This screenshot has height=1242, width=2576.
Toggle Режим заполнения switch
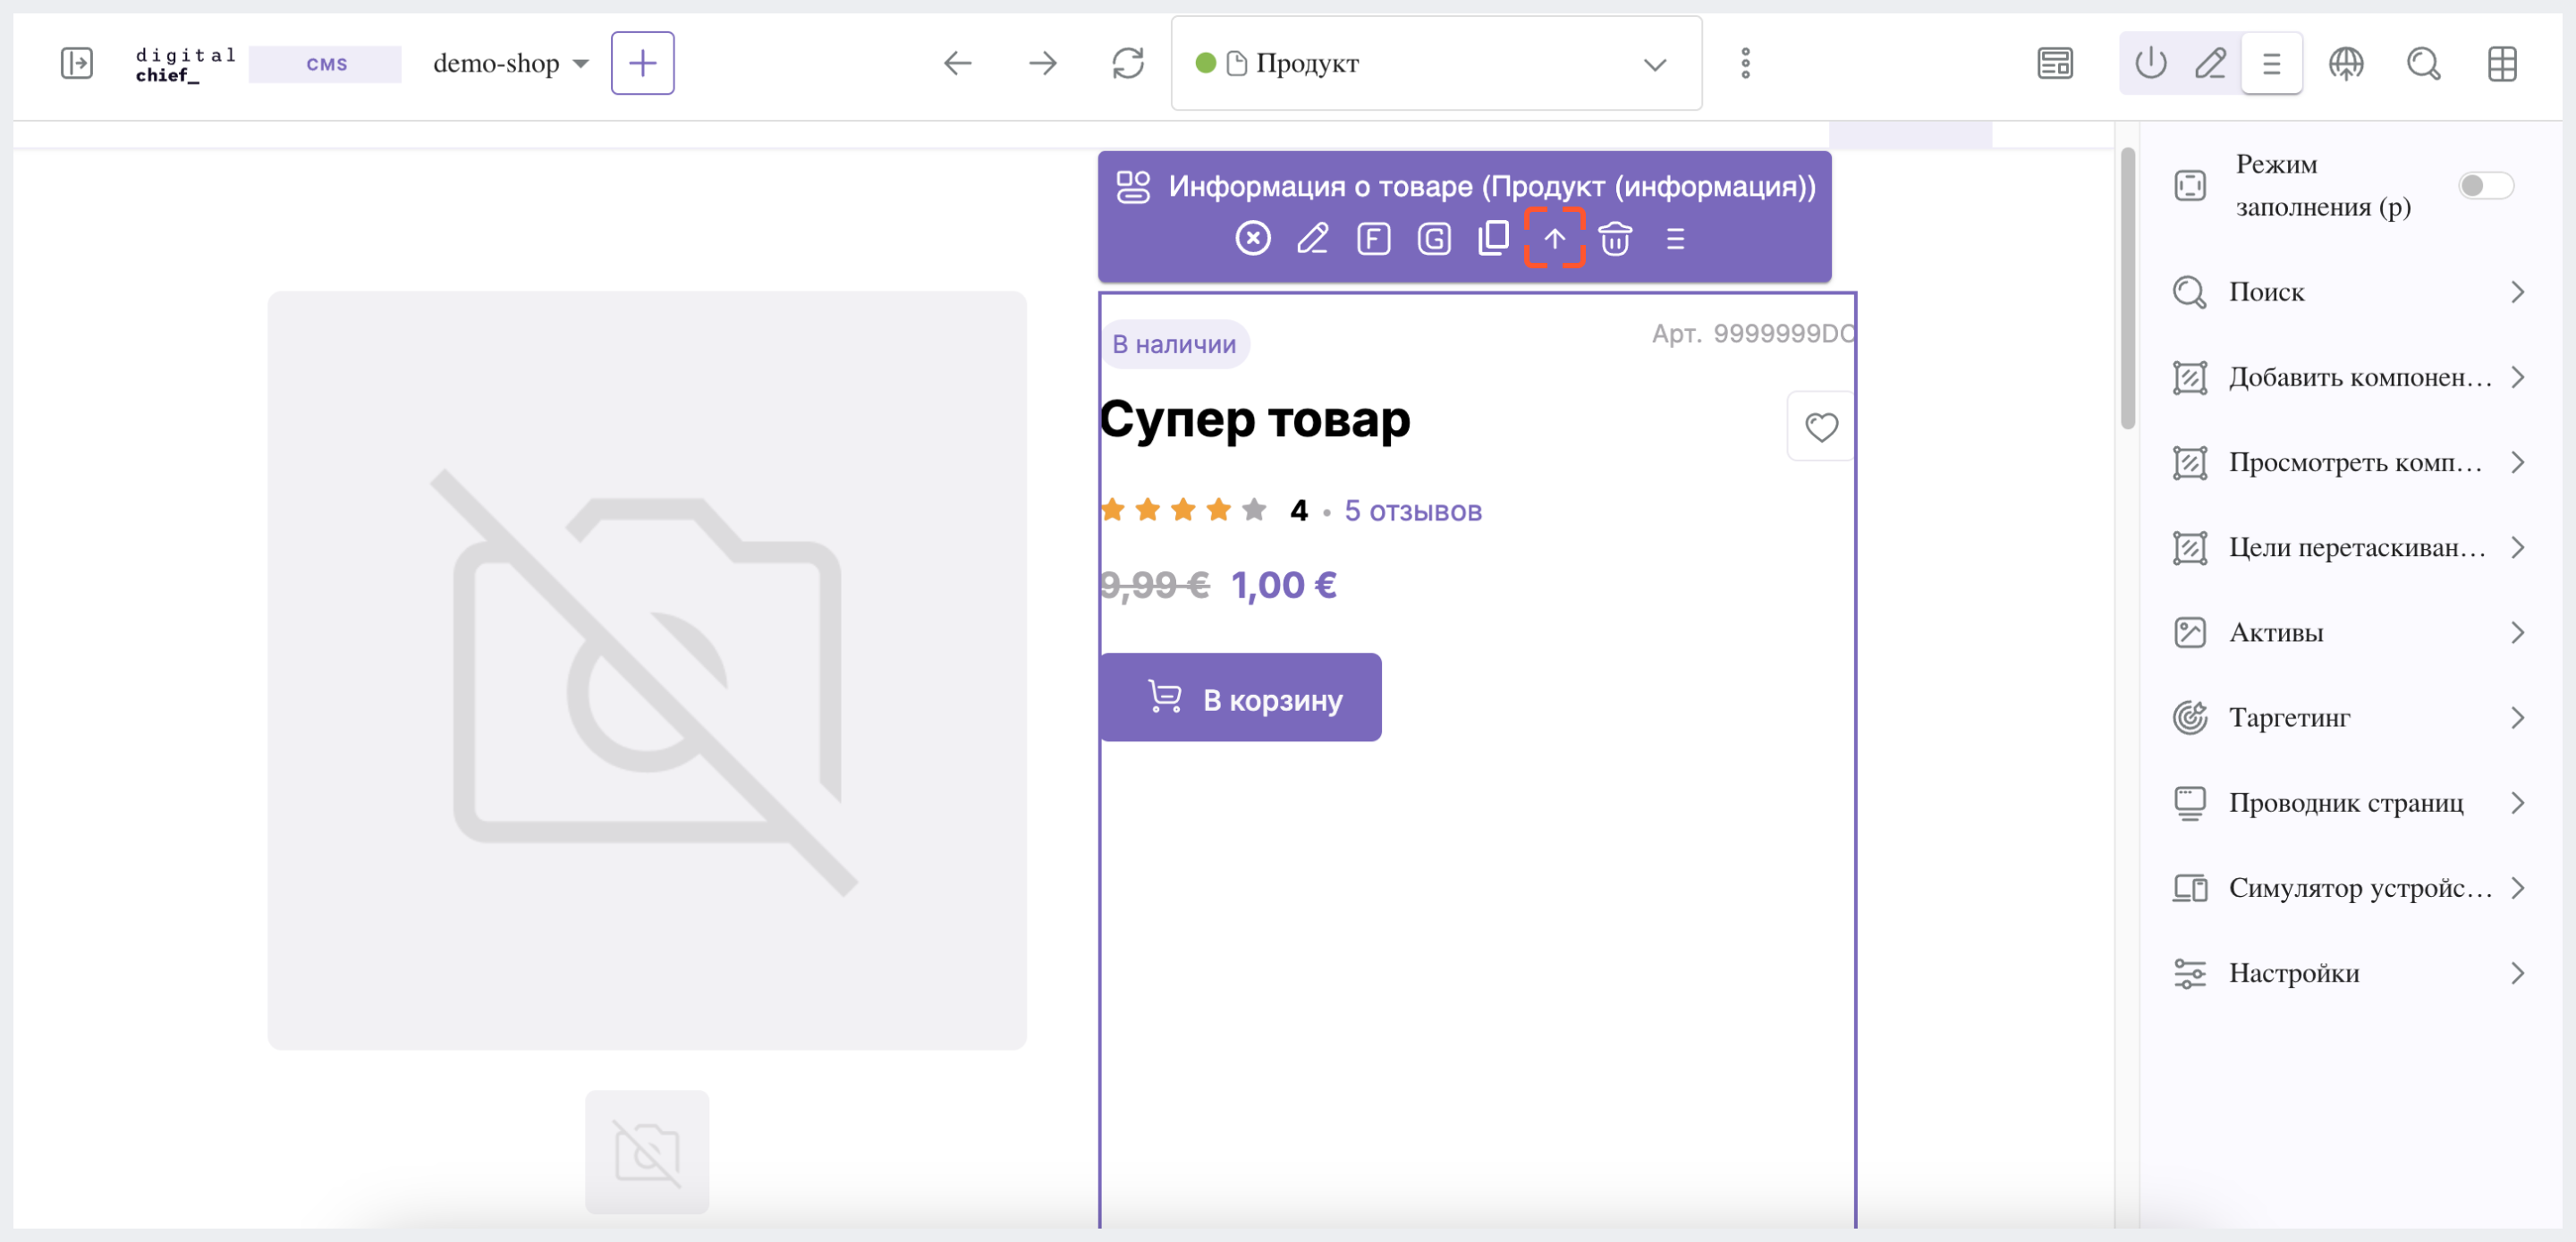(x=2484, y=185)
